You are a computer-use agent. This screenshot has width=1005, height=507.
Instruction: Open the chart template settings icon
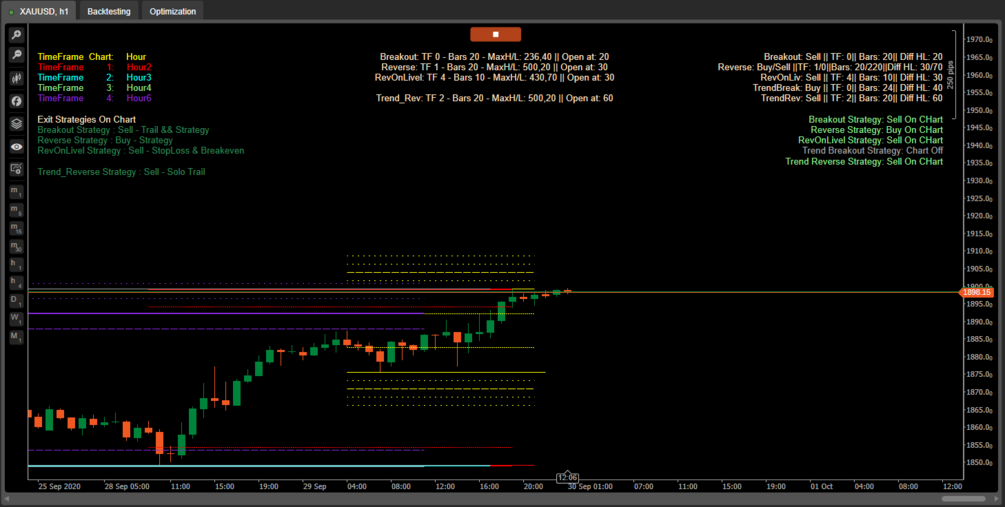point(17,169)
